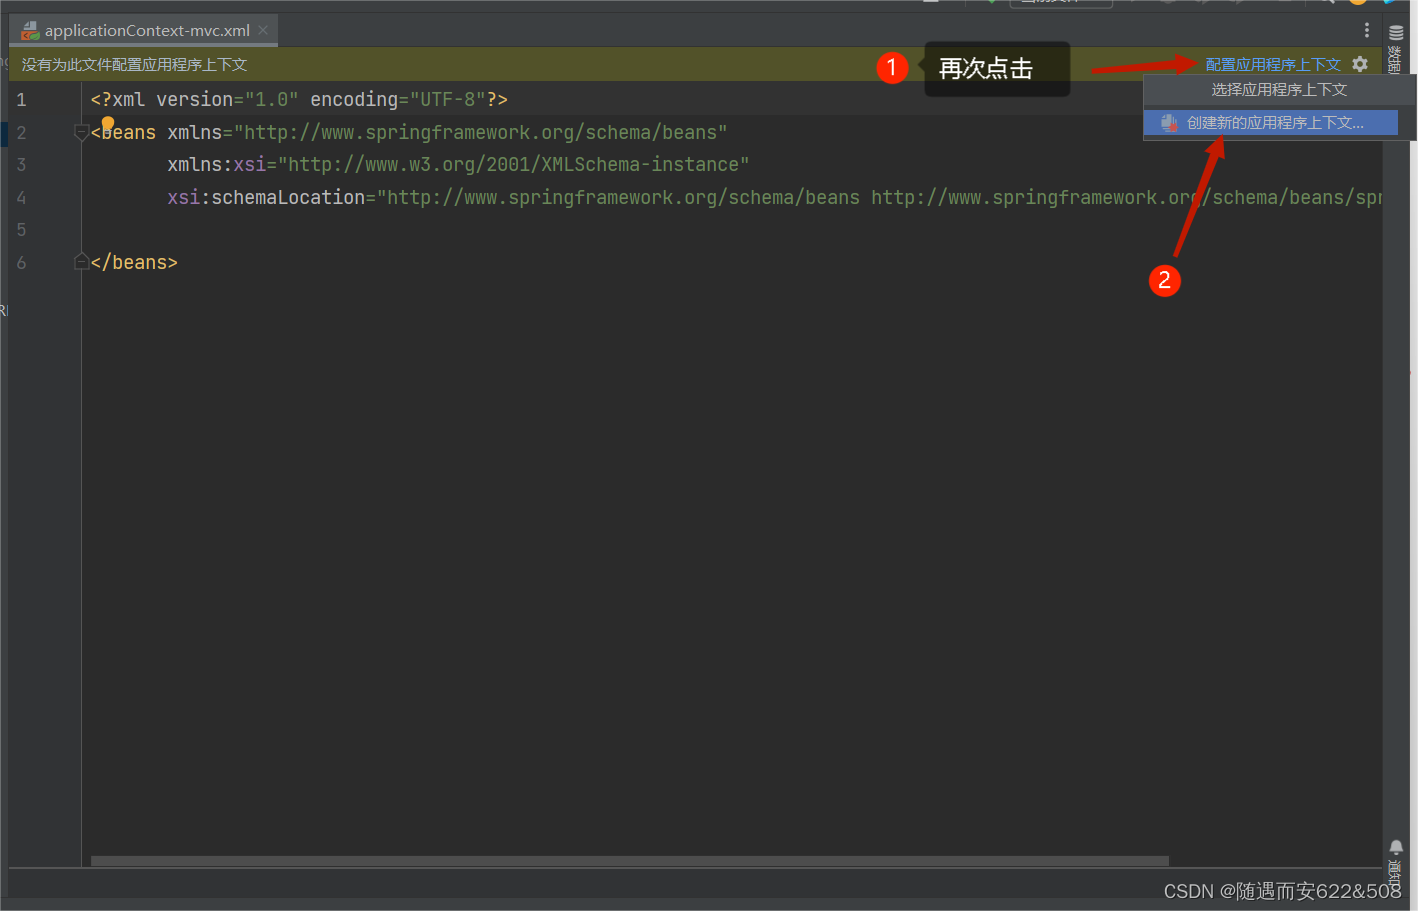
Task: Click the fold marker next to </beans>
Action: [x=81, y=261]
